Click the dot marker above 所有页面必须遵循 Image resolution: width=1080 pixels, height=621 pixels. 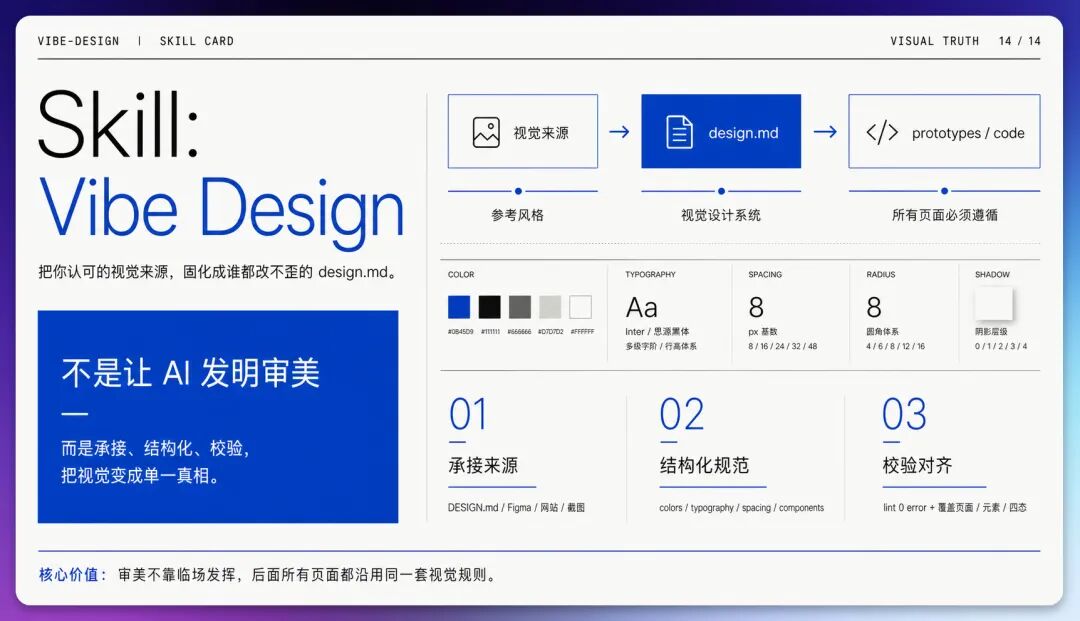pos(944,191)
